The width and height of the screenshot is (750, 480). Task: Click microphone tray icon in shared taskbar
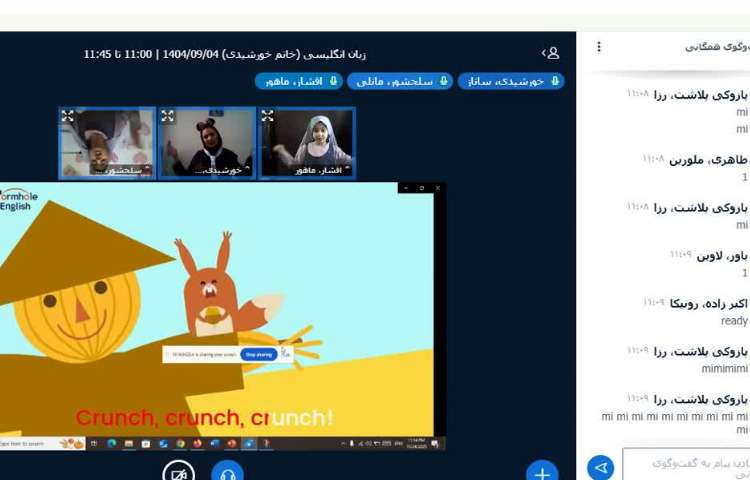point(352,444)
